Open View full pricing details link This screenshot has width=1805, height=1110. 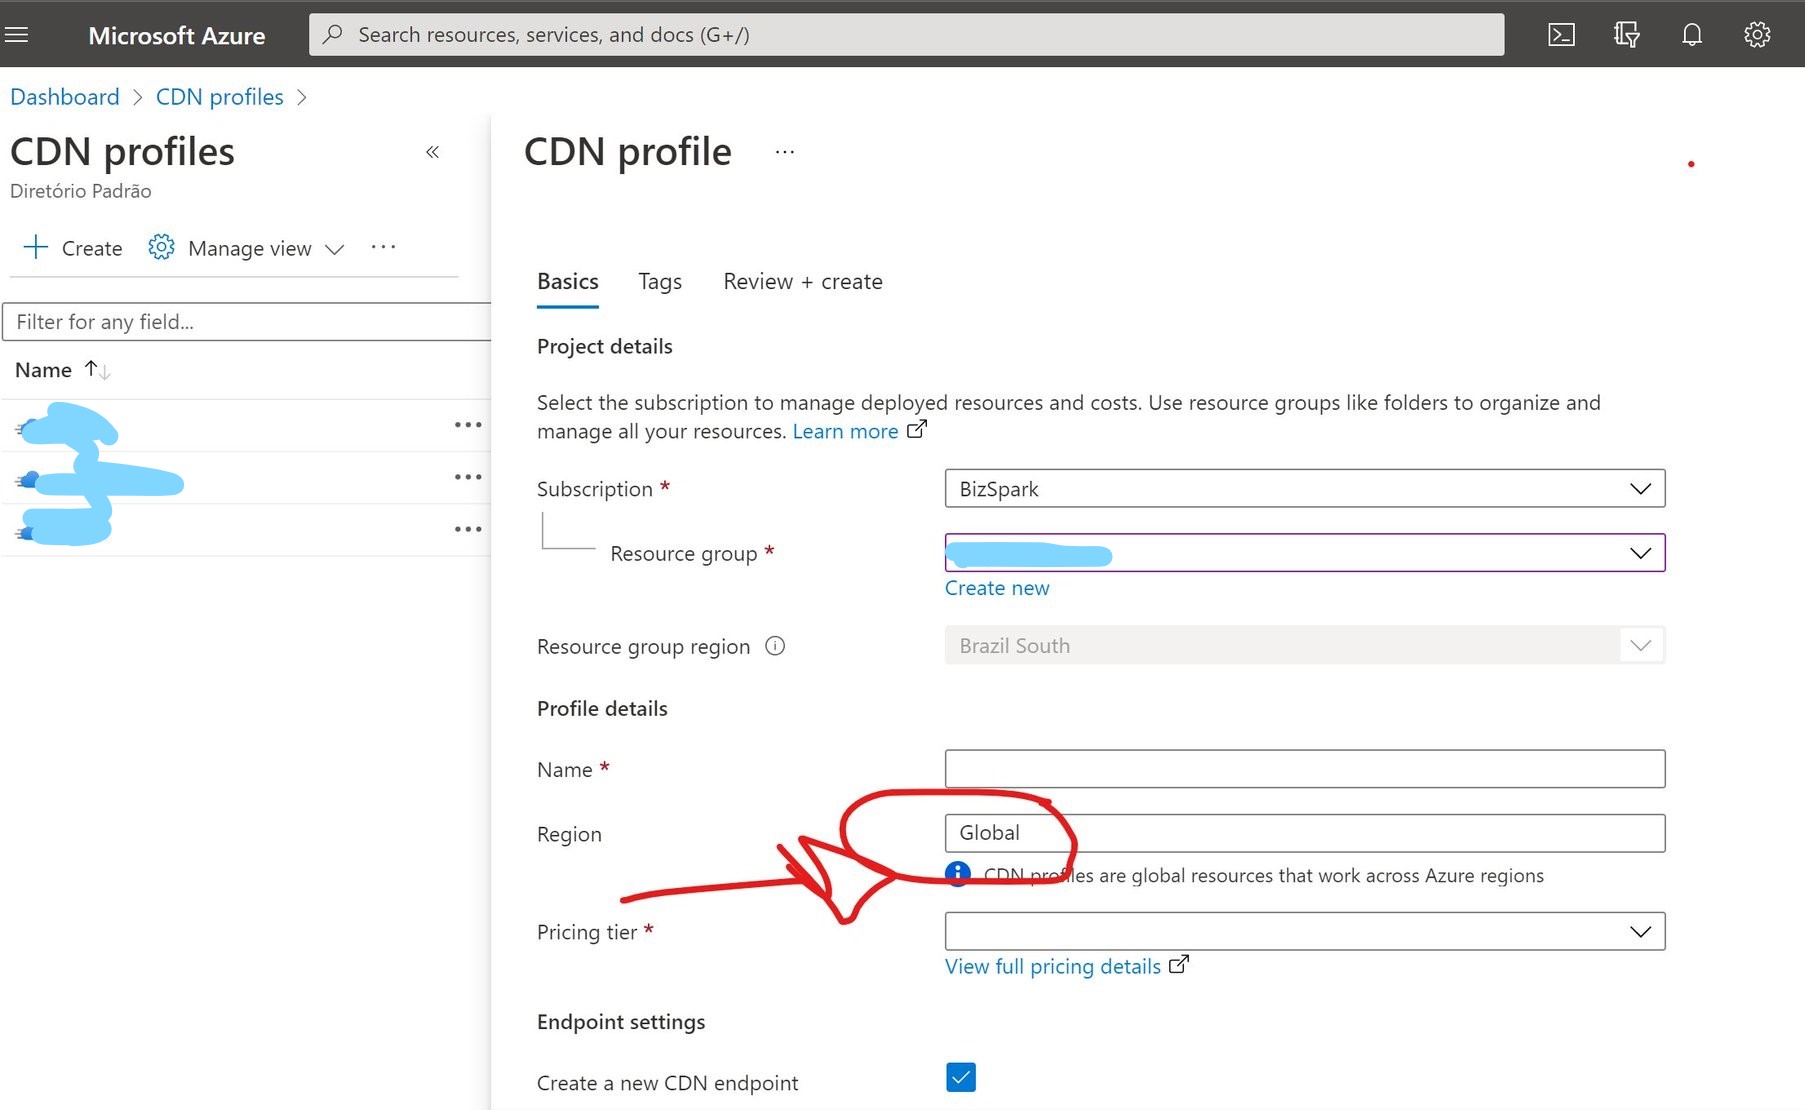[1053, 966]
